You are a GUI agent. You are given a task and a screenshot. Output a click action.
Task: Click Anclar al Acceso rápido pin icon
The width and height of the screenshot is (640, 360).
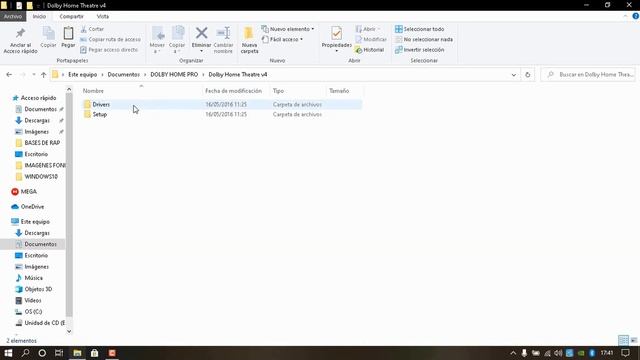20,33
